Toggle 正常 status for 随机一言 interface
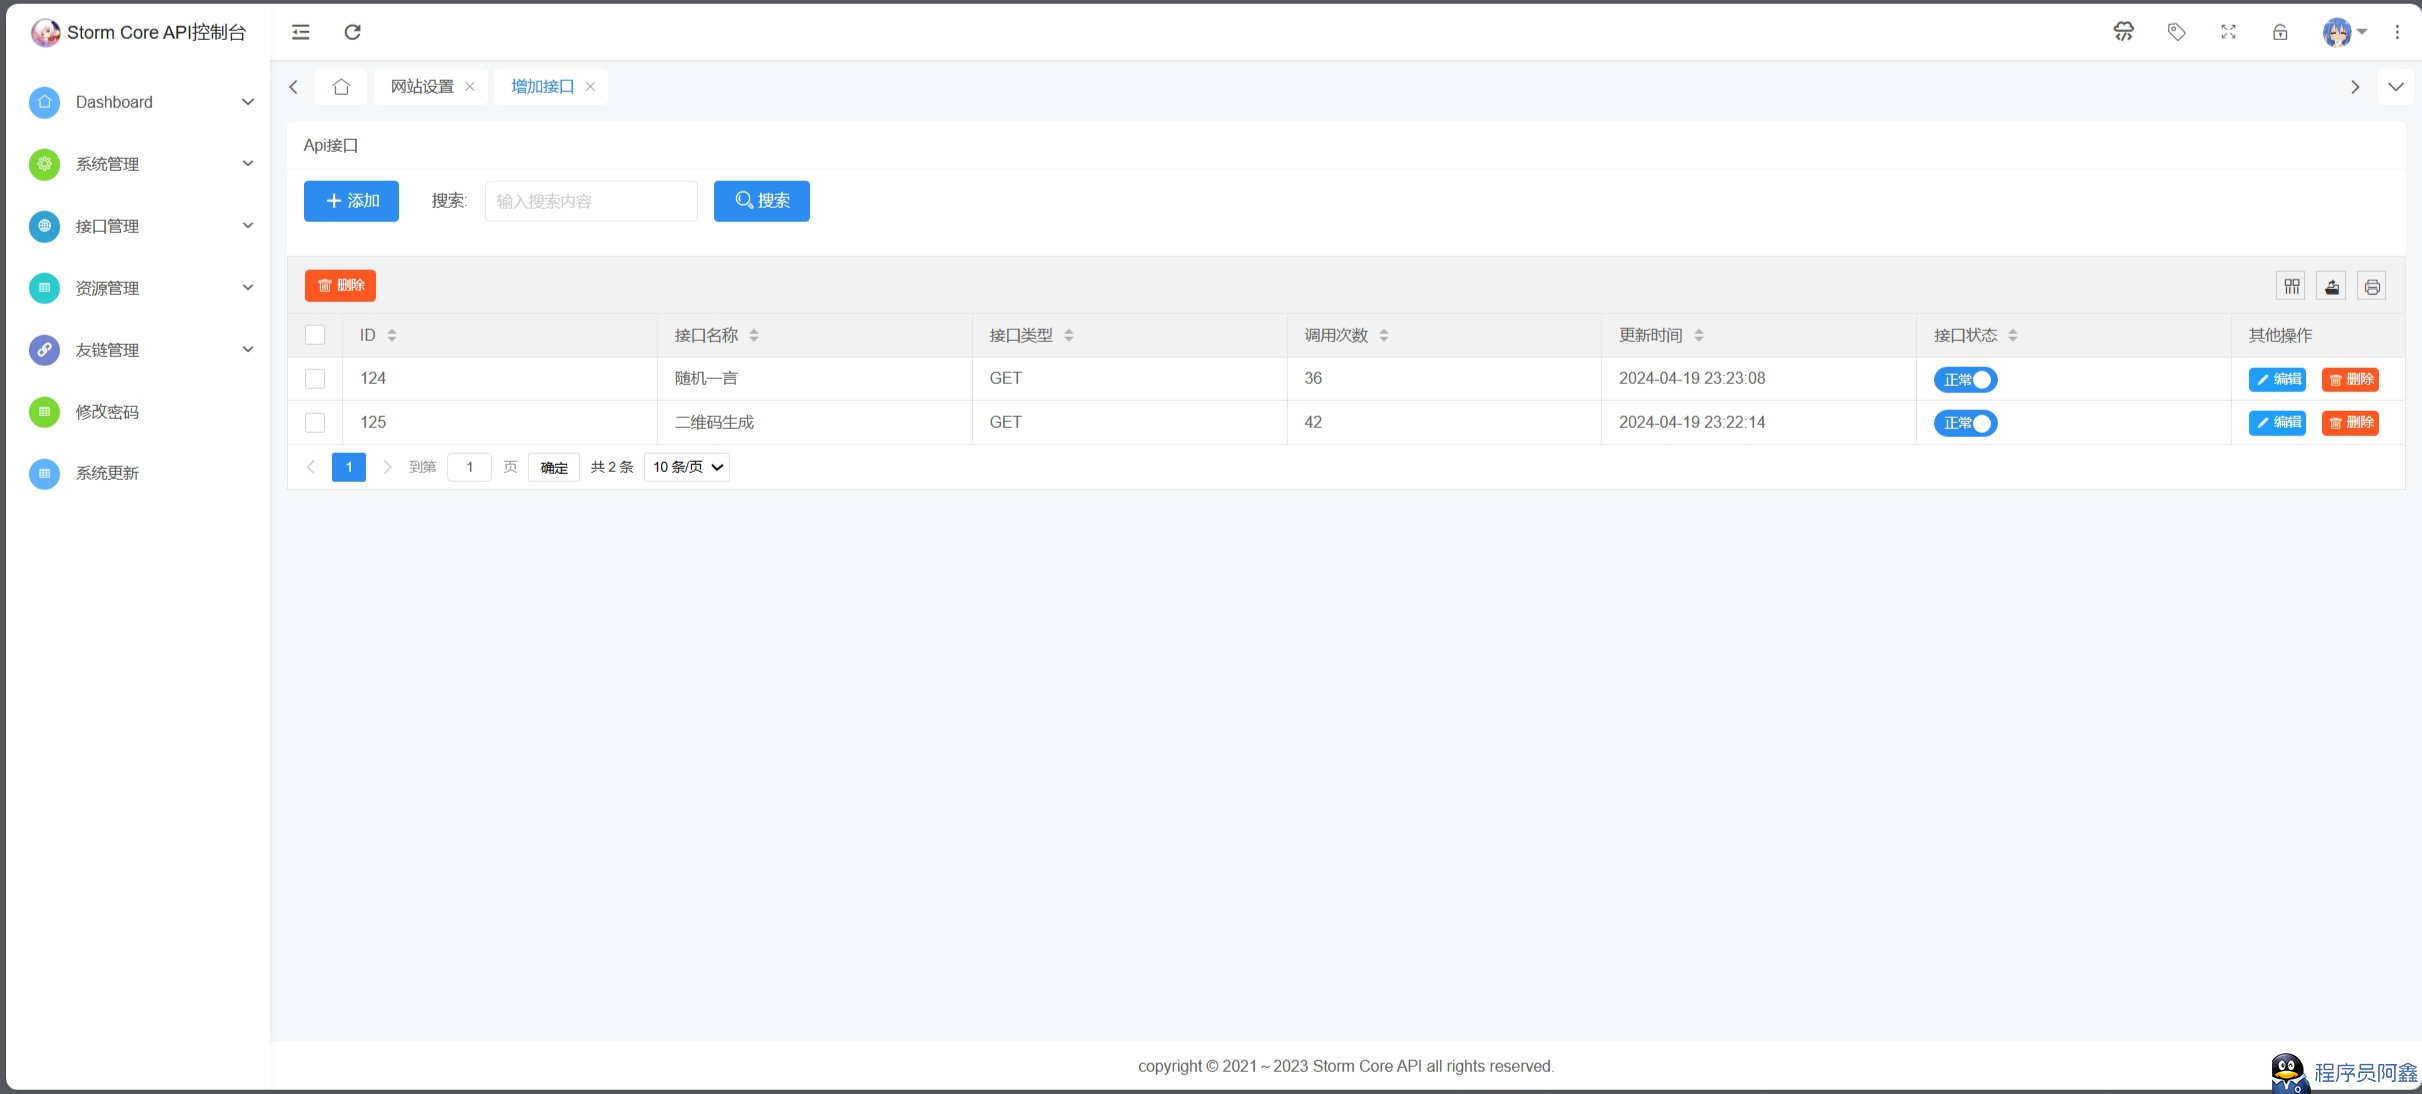Viewport: 2422px width, 1094px height. point(1964,380)
